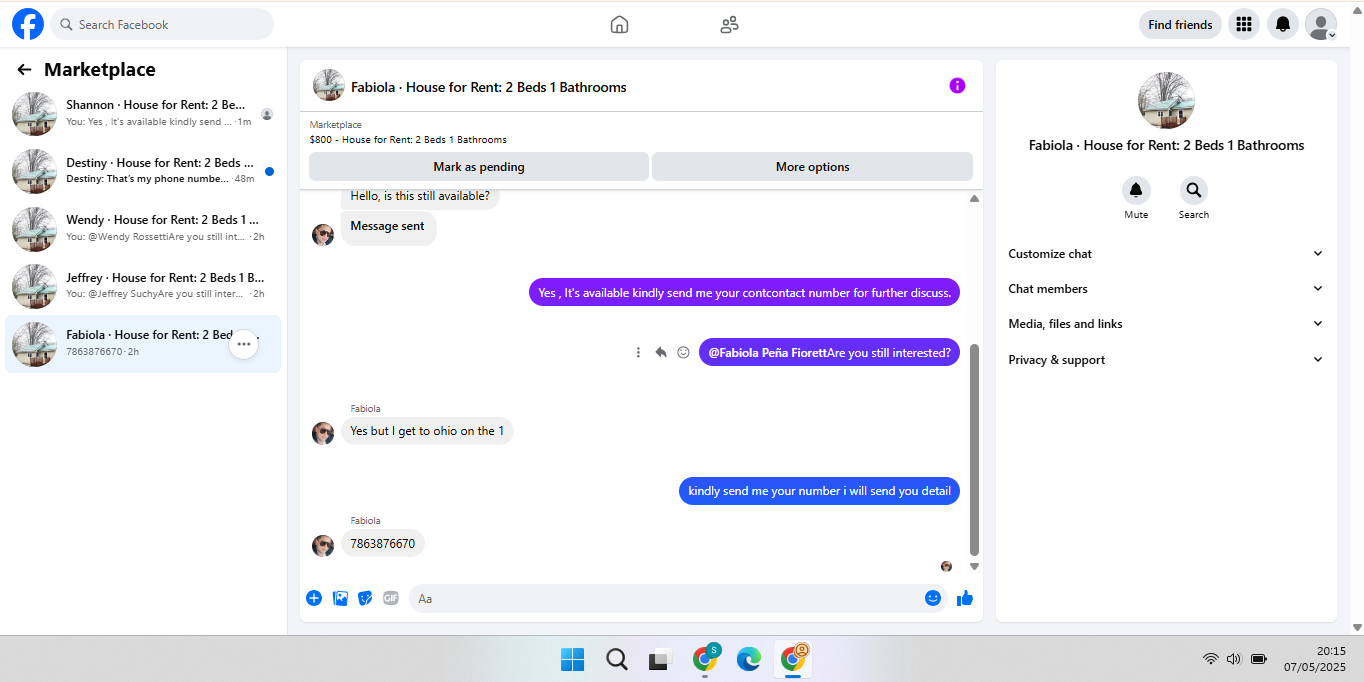Send a thumbs-up like

pyautogui.click(x=964, y=598)
